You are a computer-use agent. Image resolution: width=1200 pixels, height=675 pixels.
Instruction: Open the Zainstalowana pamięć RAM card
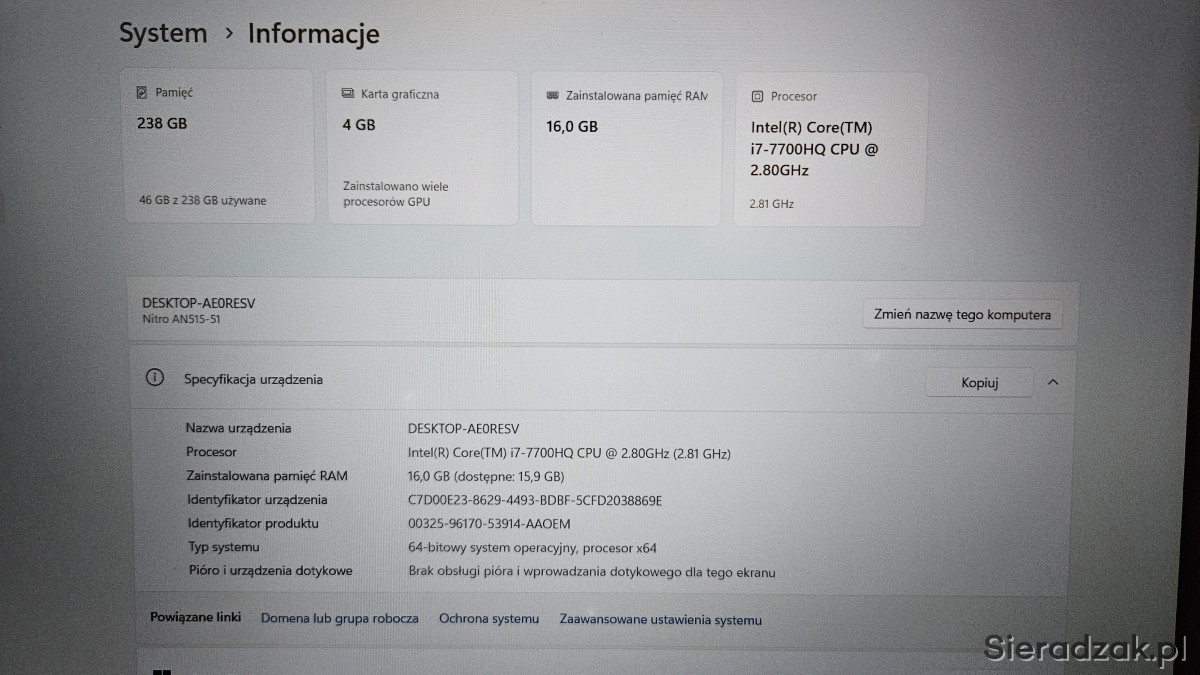click(626, 148)
